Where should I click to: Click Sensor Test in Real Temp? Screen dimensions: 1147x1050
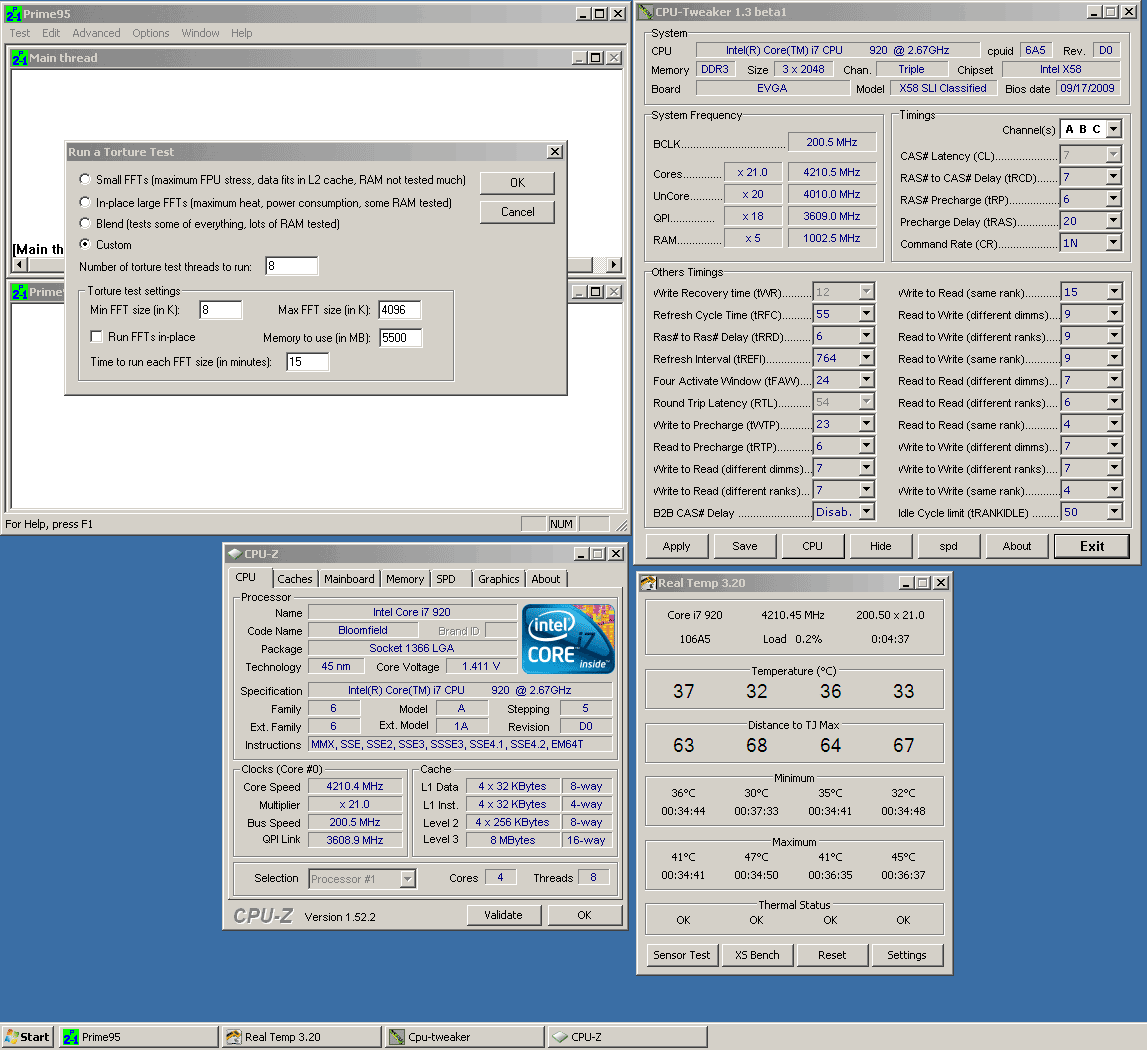pyautogui.click(x=681, y=955)
